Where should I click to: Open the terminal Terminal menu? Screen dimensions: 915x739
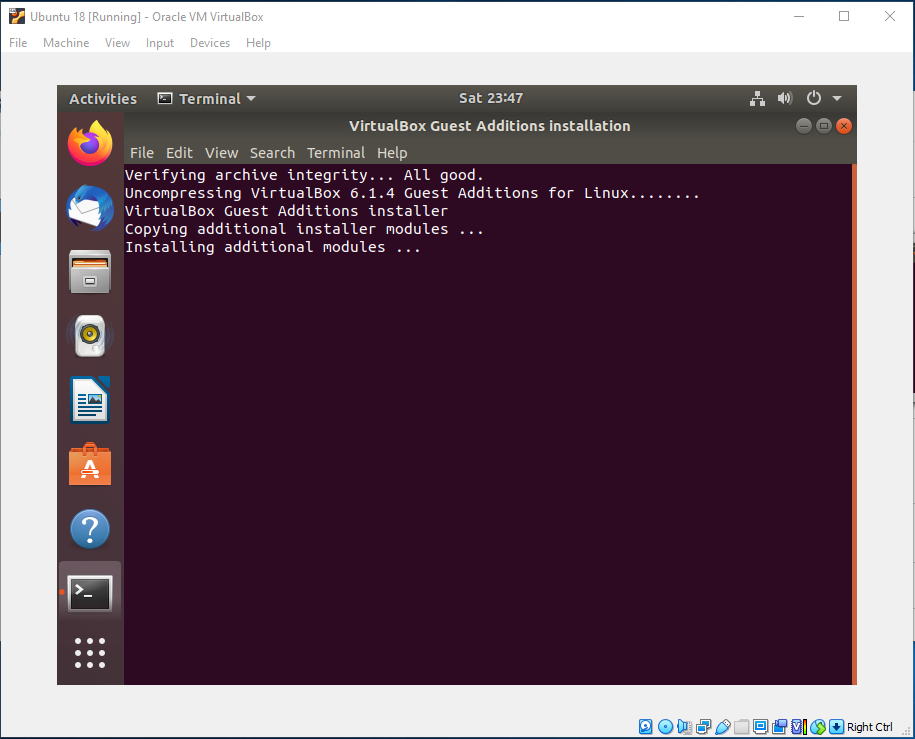click(x=336, y=153)
